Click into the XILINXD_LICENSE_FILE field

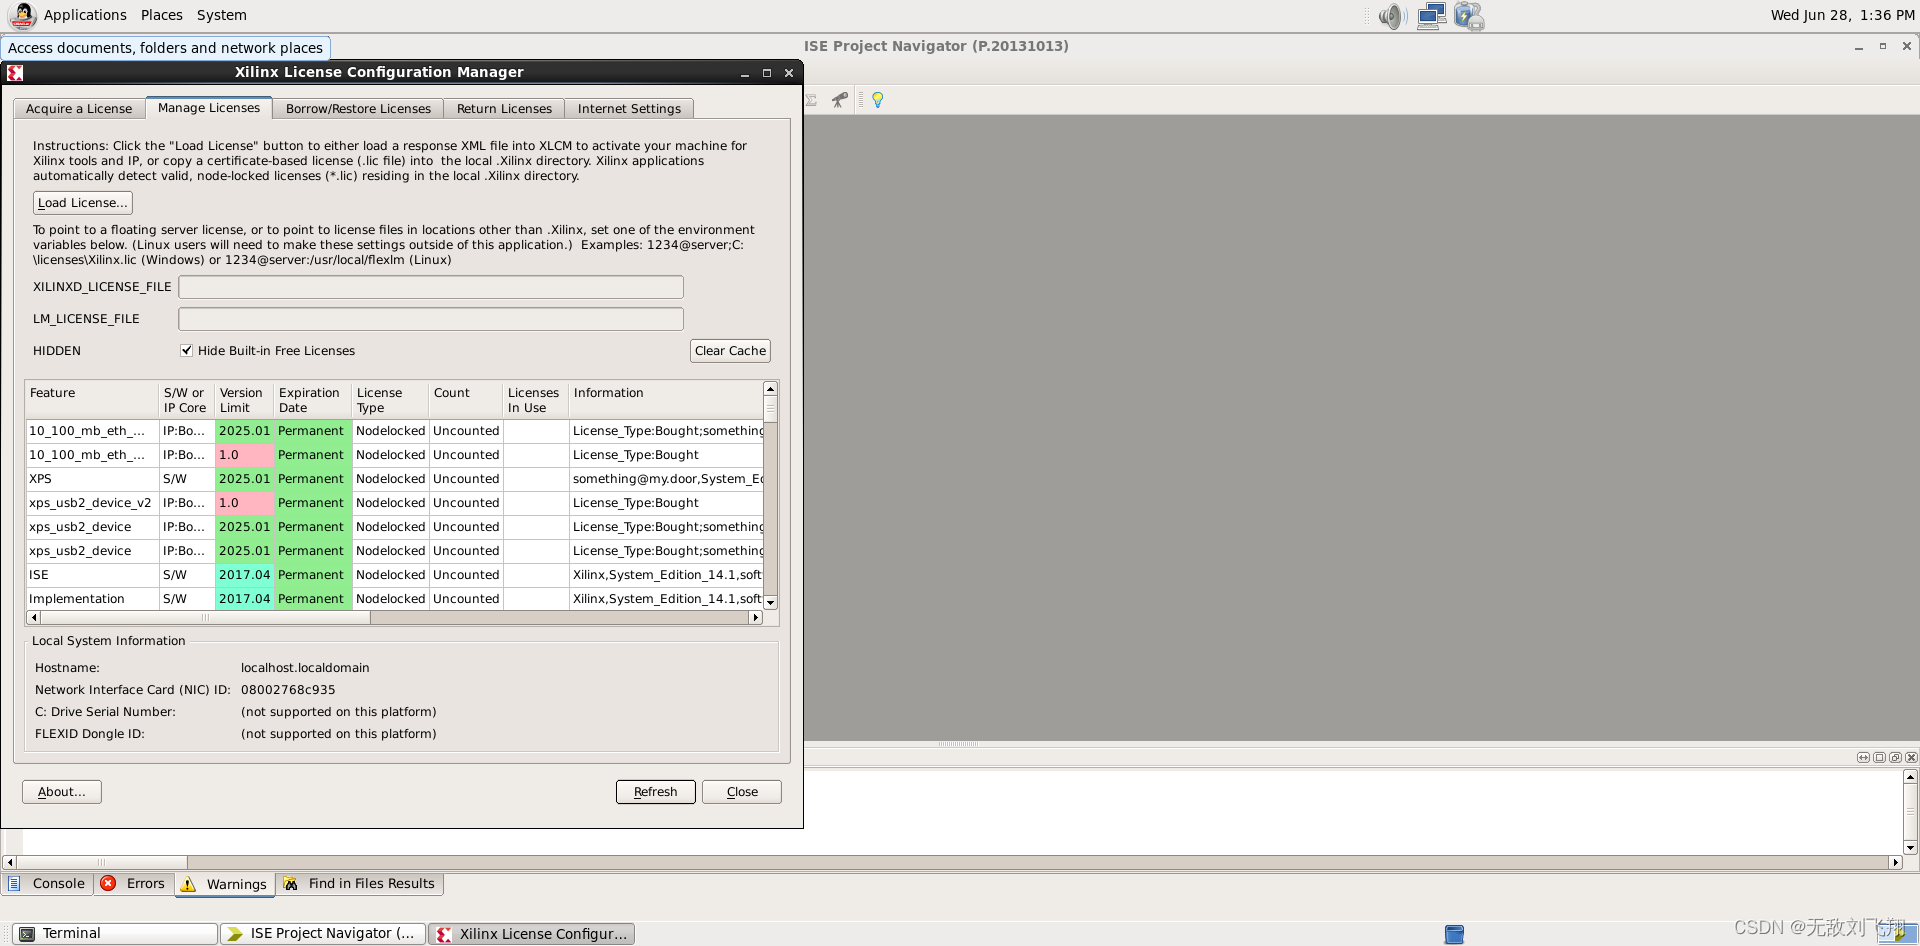tap(431, 287)
